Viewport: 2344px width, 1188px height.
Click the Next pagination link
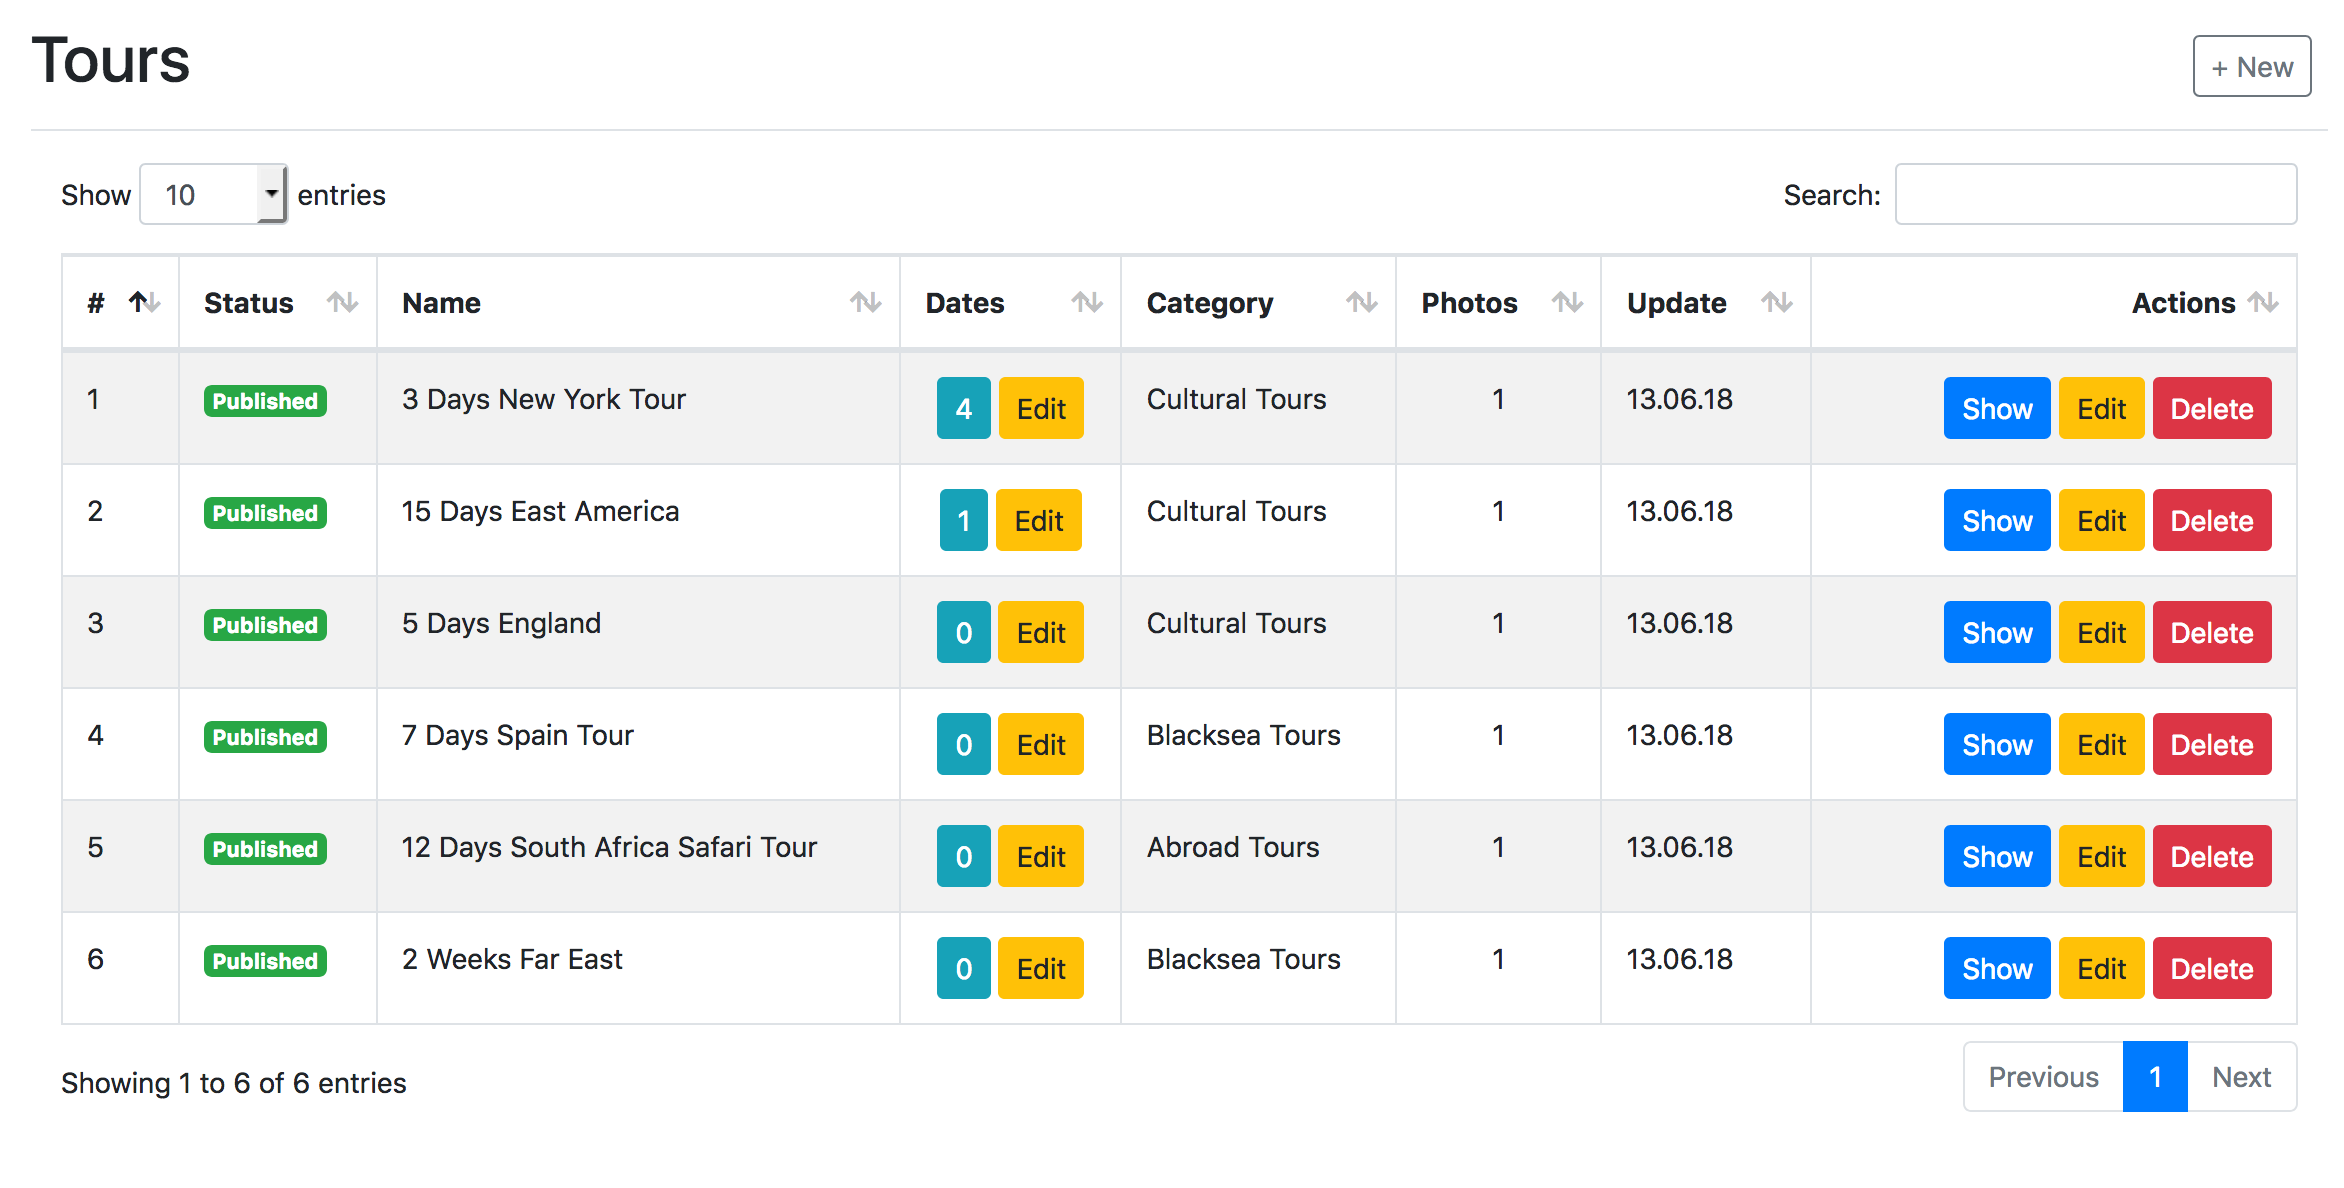2240,1077
